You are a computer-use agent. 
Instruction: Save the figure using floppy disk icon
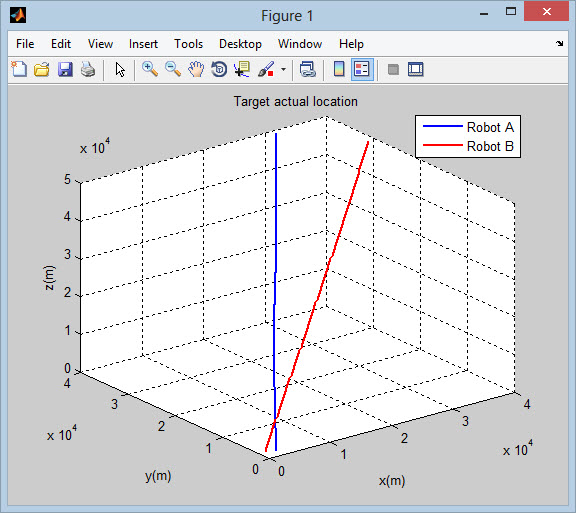pos(65,69)
